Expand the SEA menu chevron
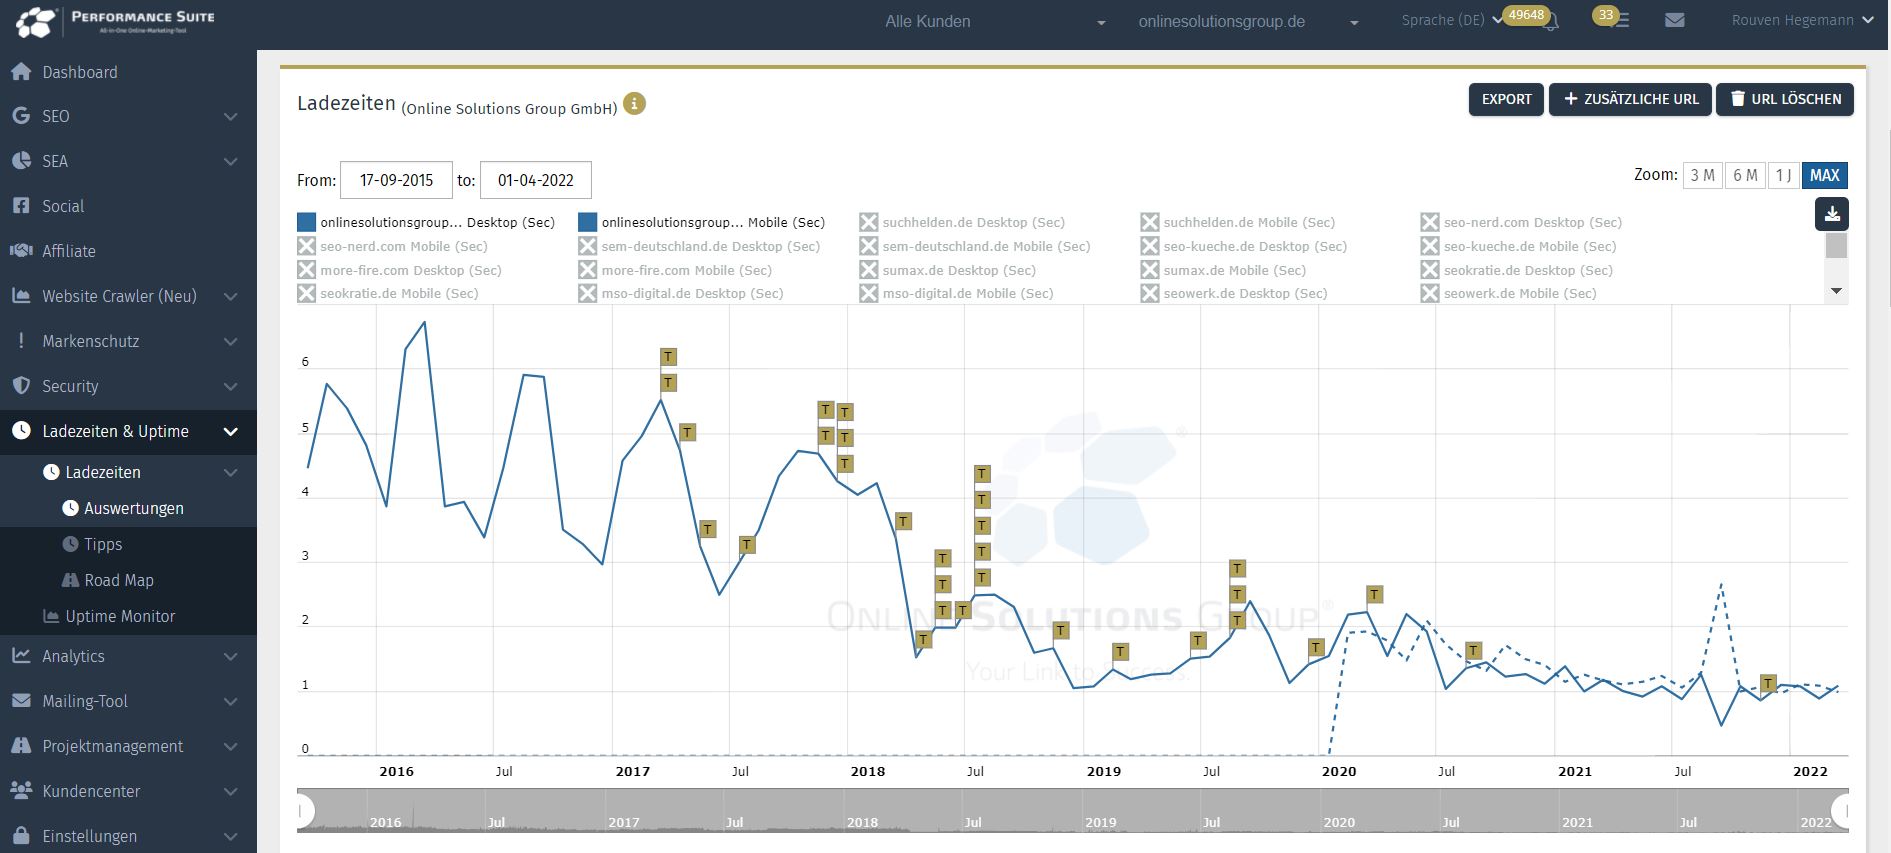Viewport: 1891px width, 853px height. (231, 161)
